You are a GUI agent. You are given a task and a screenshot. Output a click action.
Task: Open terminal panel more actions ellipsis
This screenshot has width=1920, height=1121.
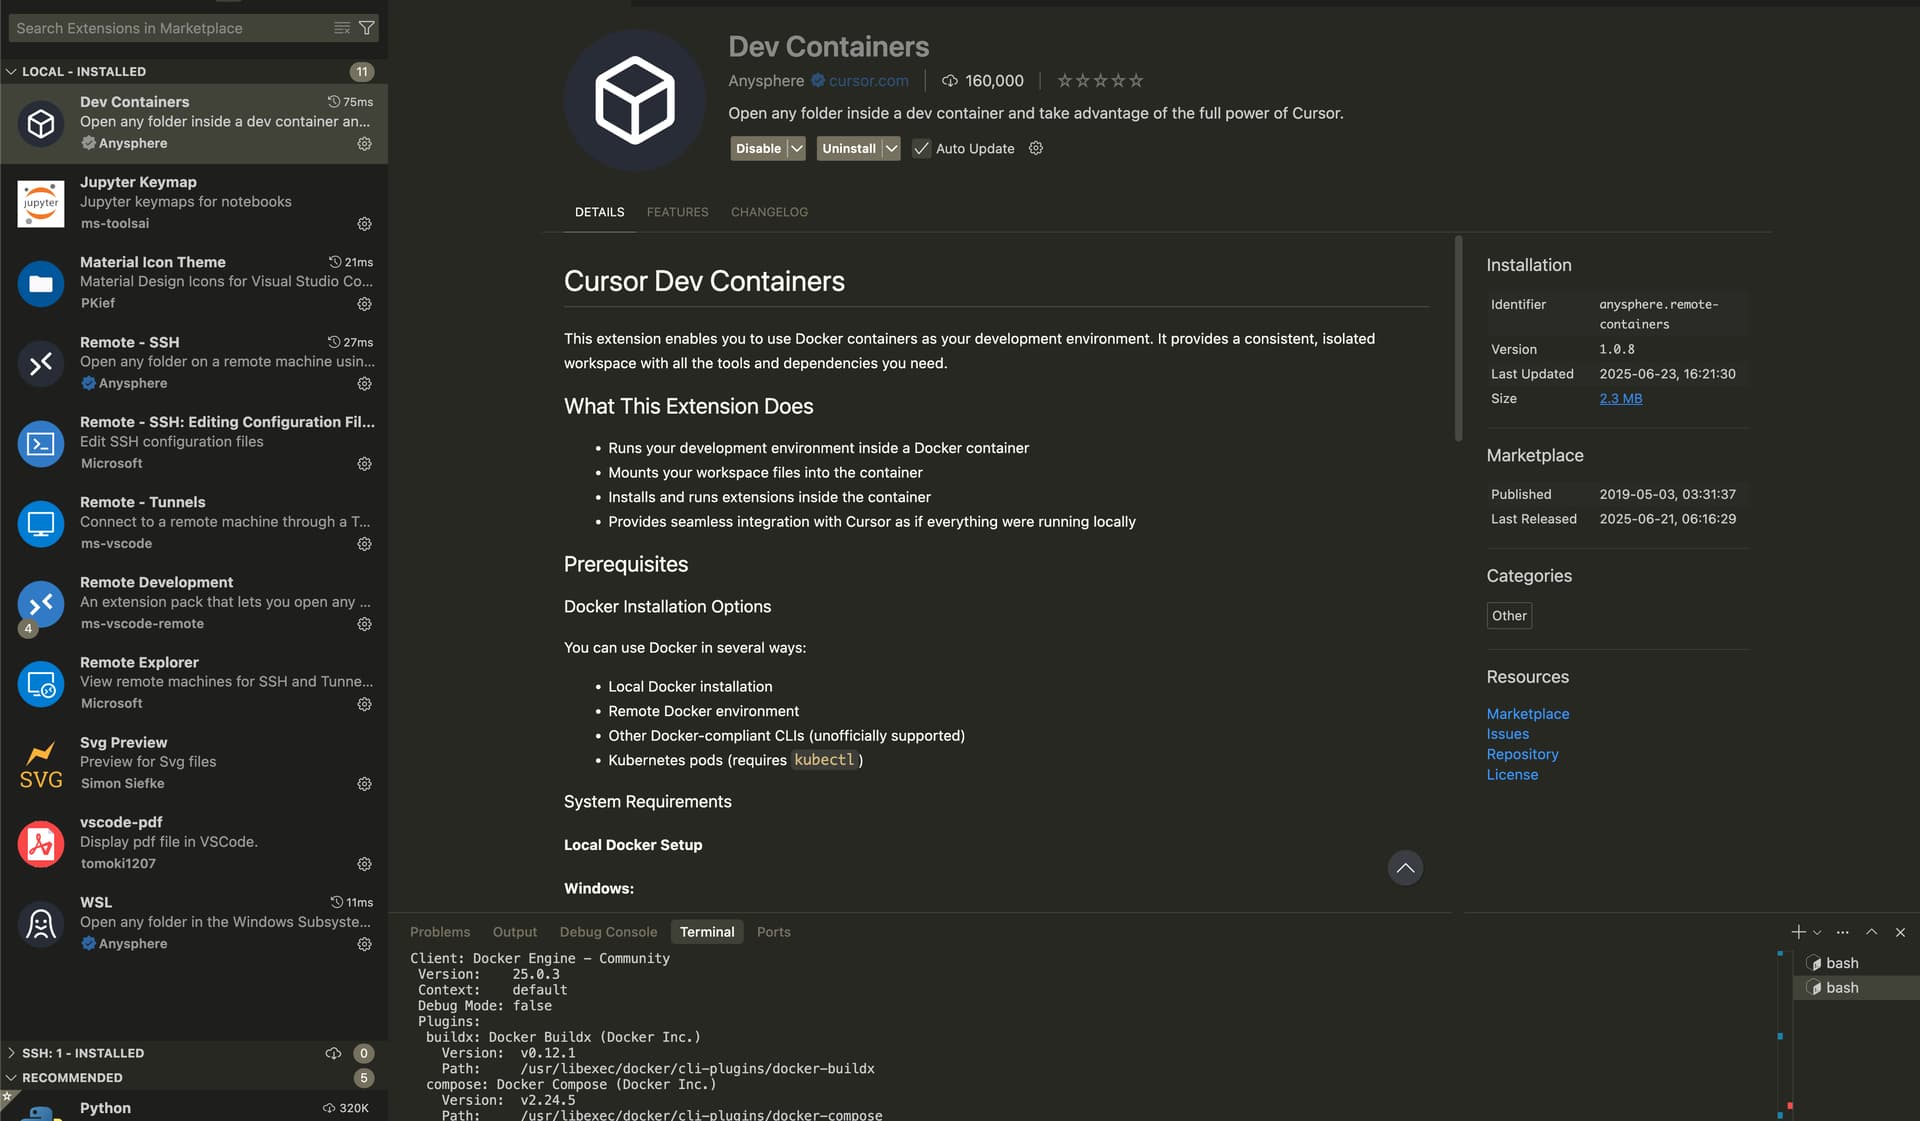coord(1843,932)
